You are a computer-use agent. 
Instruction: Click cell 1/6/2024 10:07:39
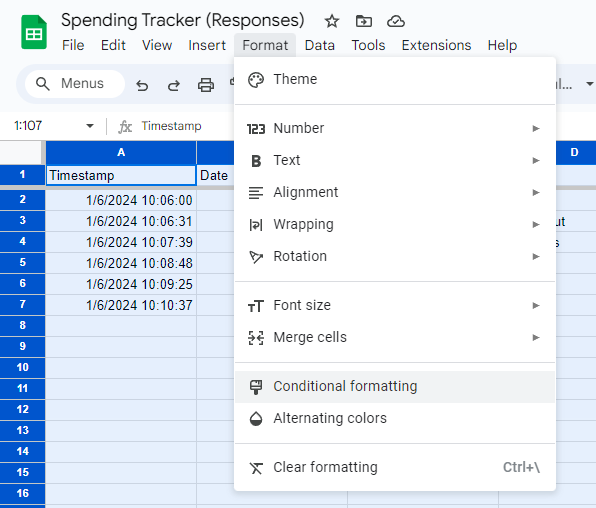pyautogui.click(x=121, y=242)
